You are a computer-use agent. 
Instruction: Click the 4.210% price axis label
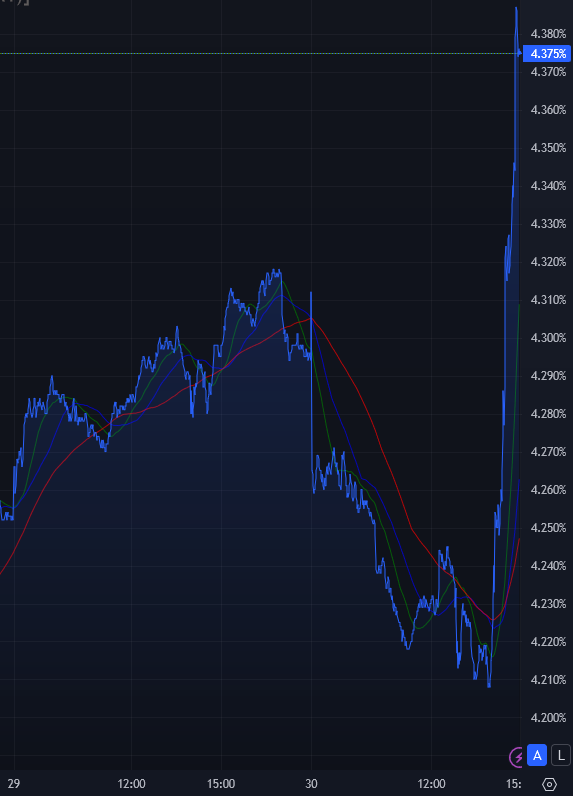(548, 680)
